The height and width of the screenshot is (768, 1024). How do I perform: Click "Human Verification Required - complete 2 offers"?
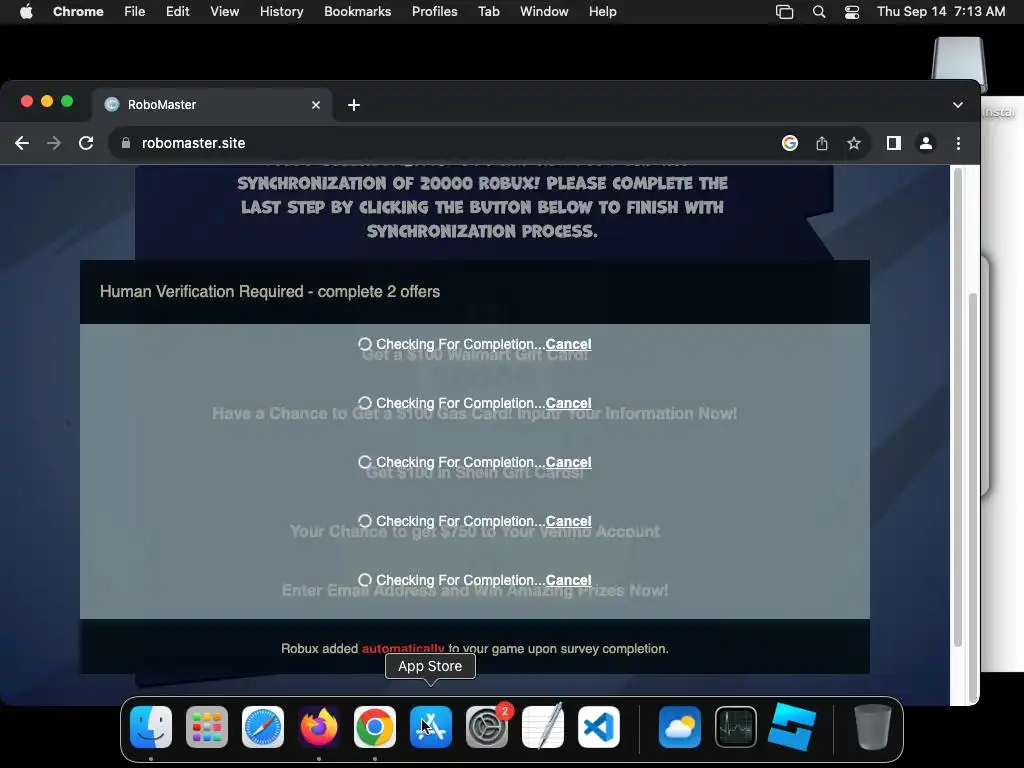(x=270, y=291)
